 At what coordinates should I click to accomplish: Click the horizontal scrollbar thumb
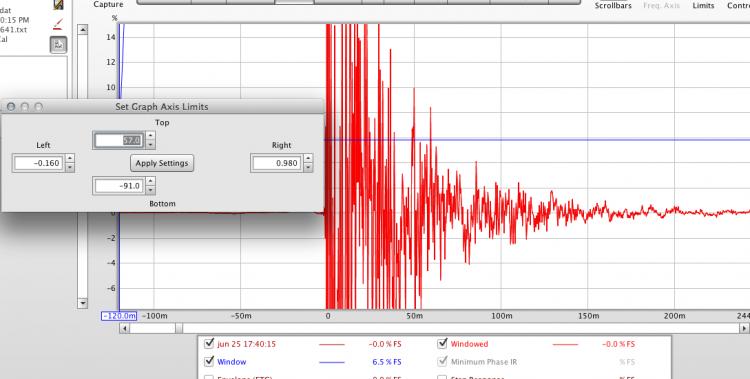click(178, 328)
